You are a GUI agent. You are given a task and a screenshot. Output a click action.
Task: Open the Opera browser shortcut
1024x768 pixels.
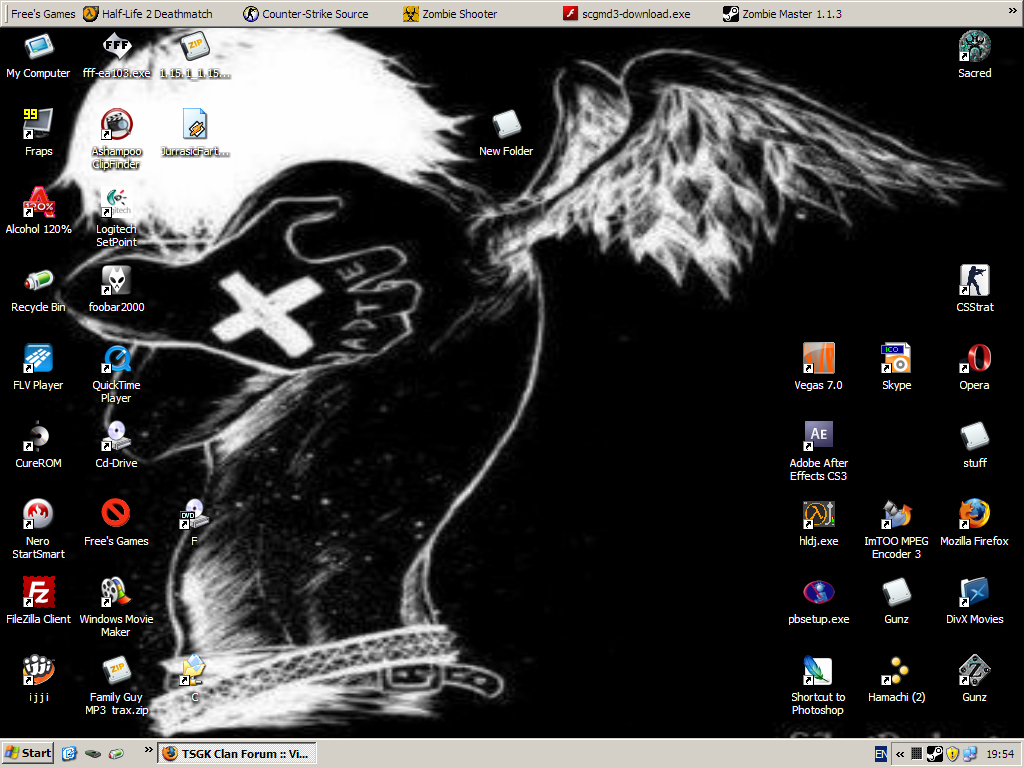point(974,359)
